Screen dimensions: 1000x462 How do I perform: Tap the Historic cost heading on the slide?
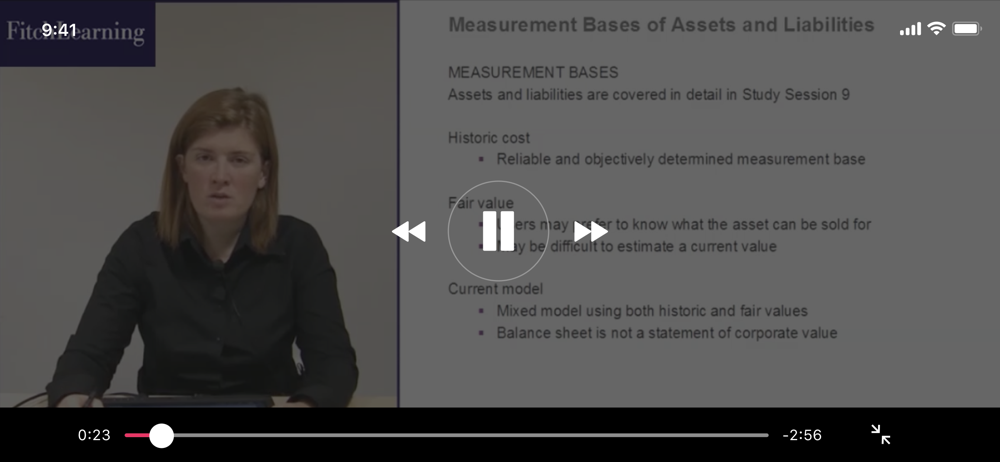489,138
